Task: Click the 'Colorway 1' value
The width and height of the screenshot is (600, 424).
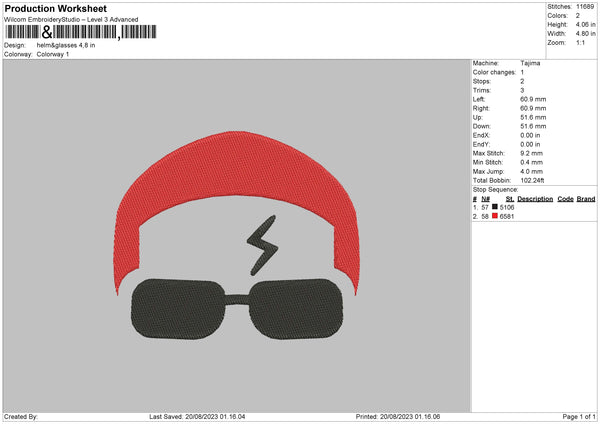Action: [53, 54]
